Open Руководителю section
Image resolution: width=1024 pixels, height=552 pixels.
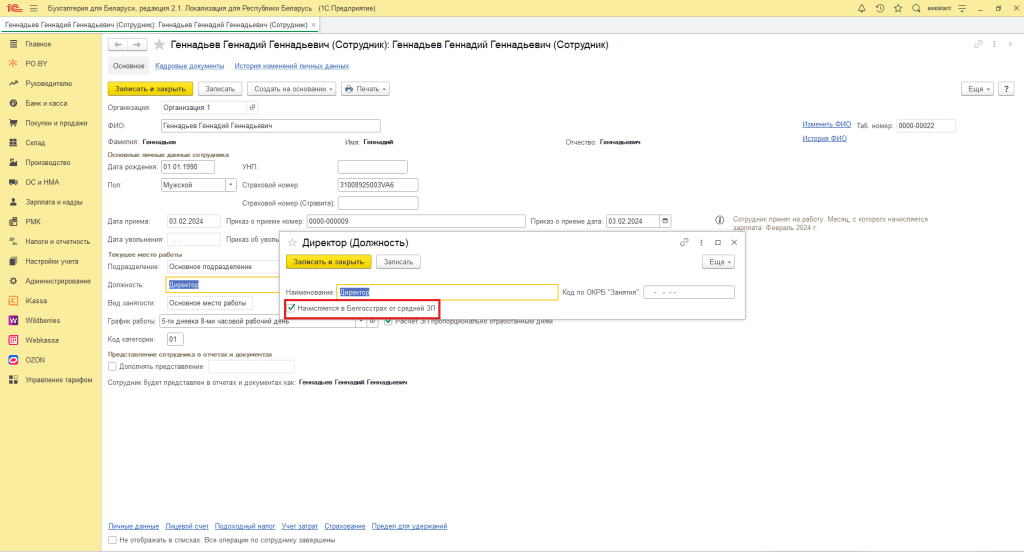[x=48, y=84]
